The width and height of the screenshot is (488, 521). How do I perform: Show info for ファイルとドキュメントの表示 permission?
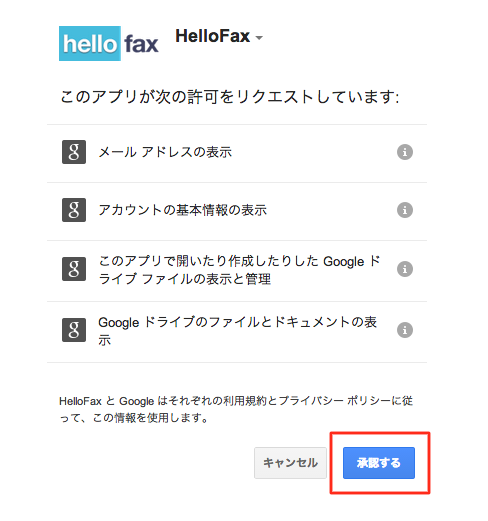point(405,330)
